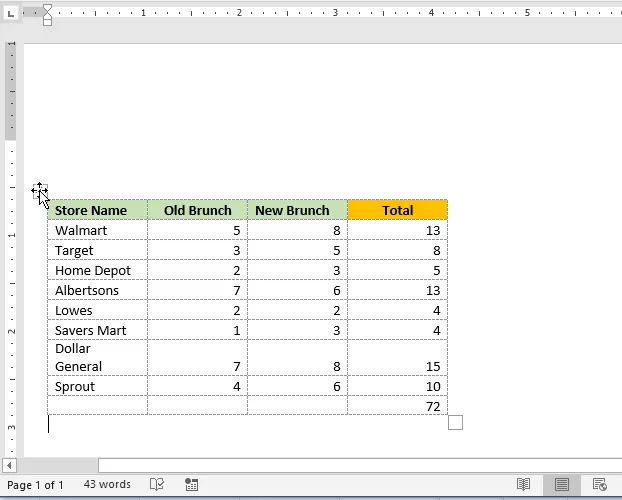This screenshot has height=500, width=622.
Task: Click the Store Name header cell
Action: tap(98, 210)
